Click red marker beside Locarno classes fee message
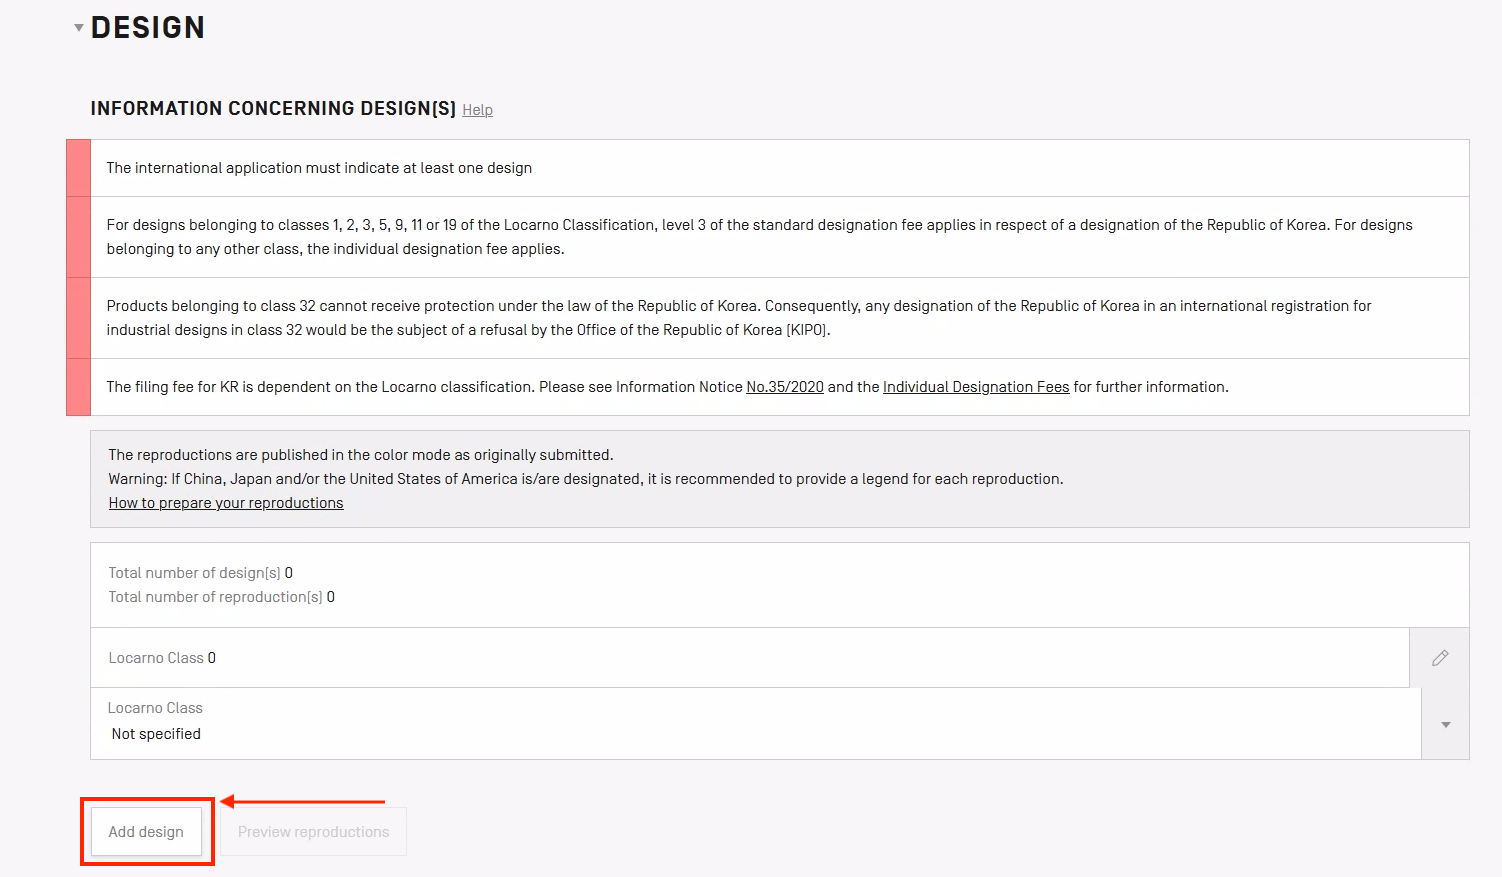1502x877 pixels. [x=78, y=237]
